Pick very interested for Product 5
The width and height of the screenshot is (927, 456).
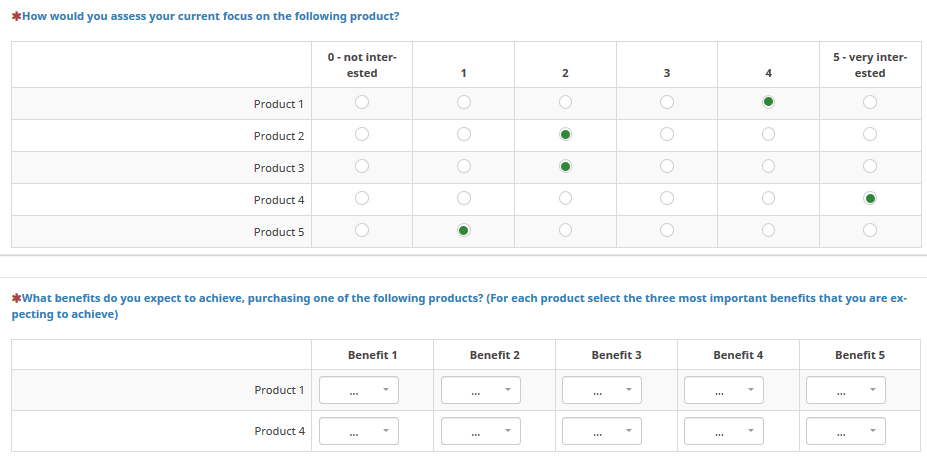pyautogui.click(x=870, y=230)
